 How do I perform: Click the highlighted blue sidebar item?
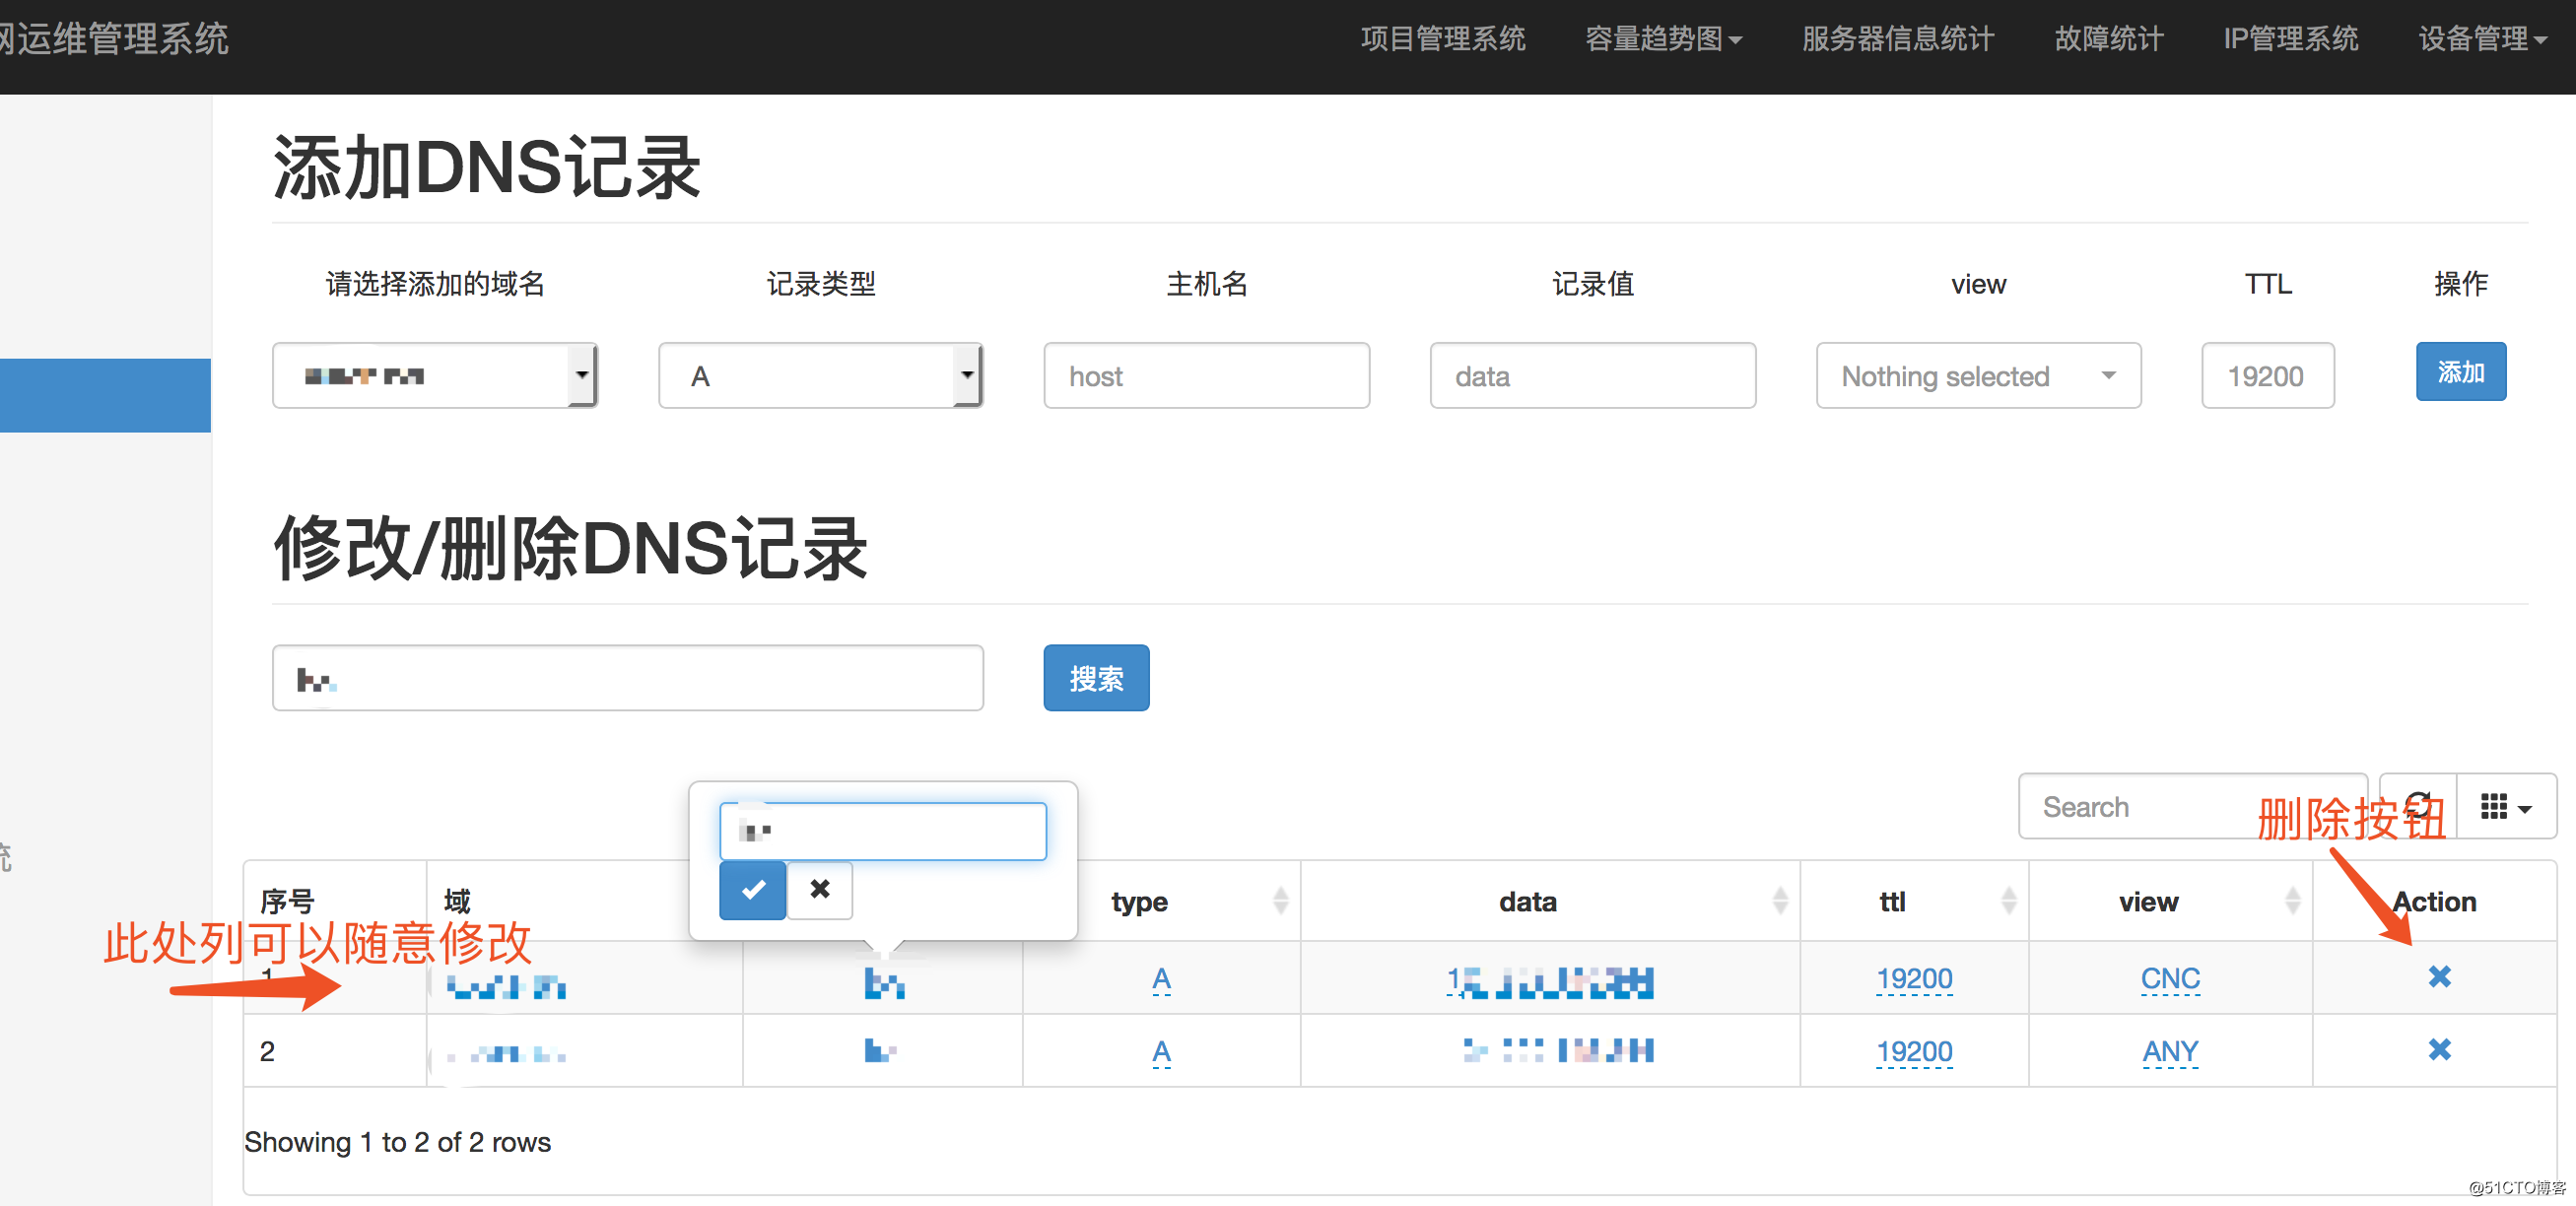pos(105,395)
